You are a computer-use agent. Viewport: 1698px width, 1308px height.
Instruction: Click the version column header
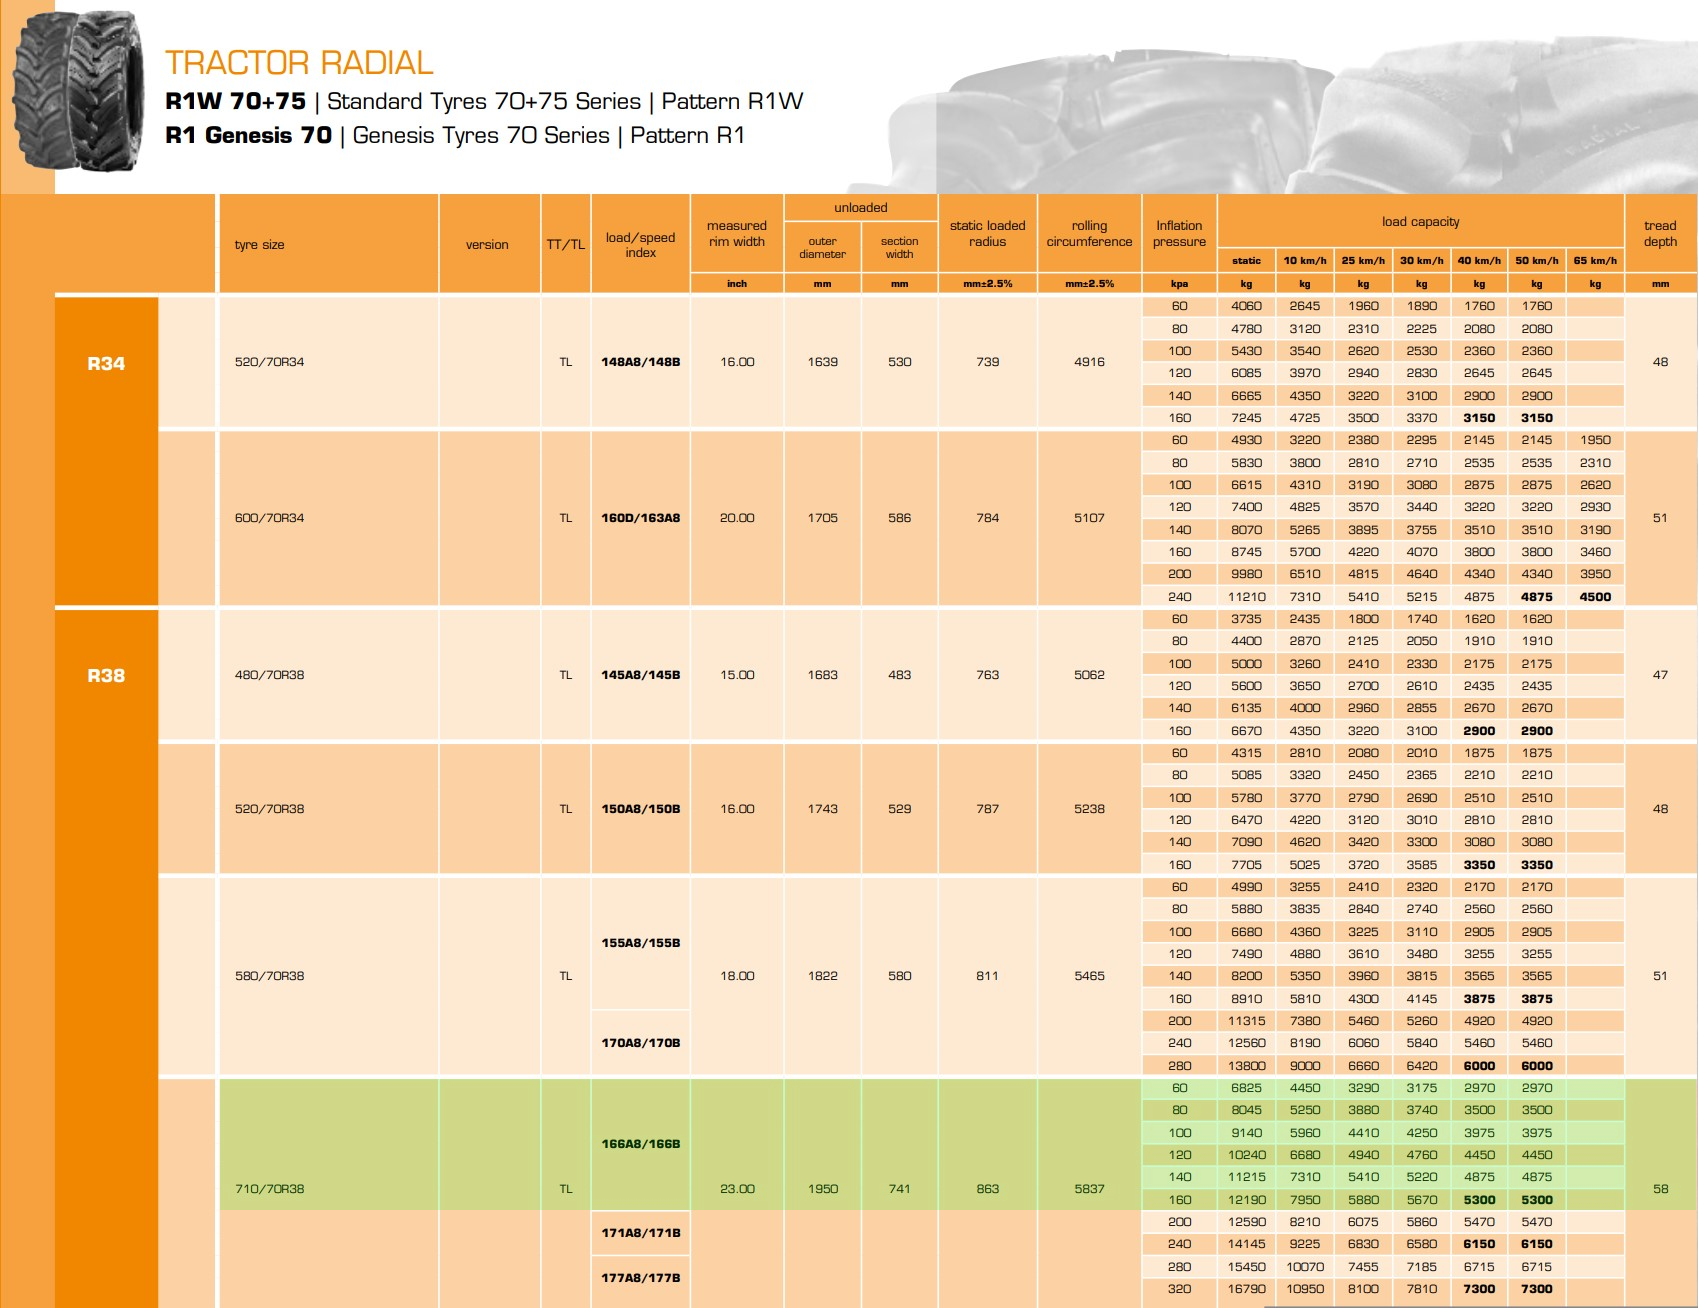coord(487,245)
